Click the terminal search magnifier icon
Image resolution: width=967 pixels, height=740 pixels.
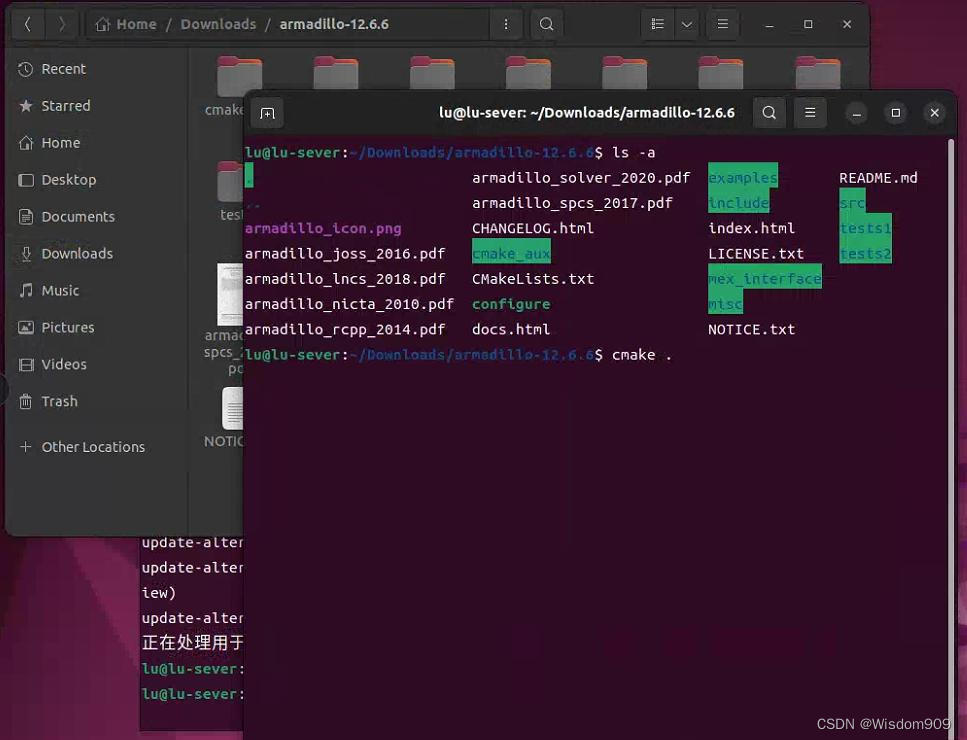tap(769, 113)
